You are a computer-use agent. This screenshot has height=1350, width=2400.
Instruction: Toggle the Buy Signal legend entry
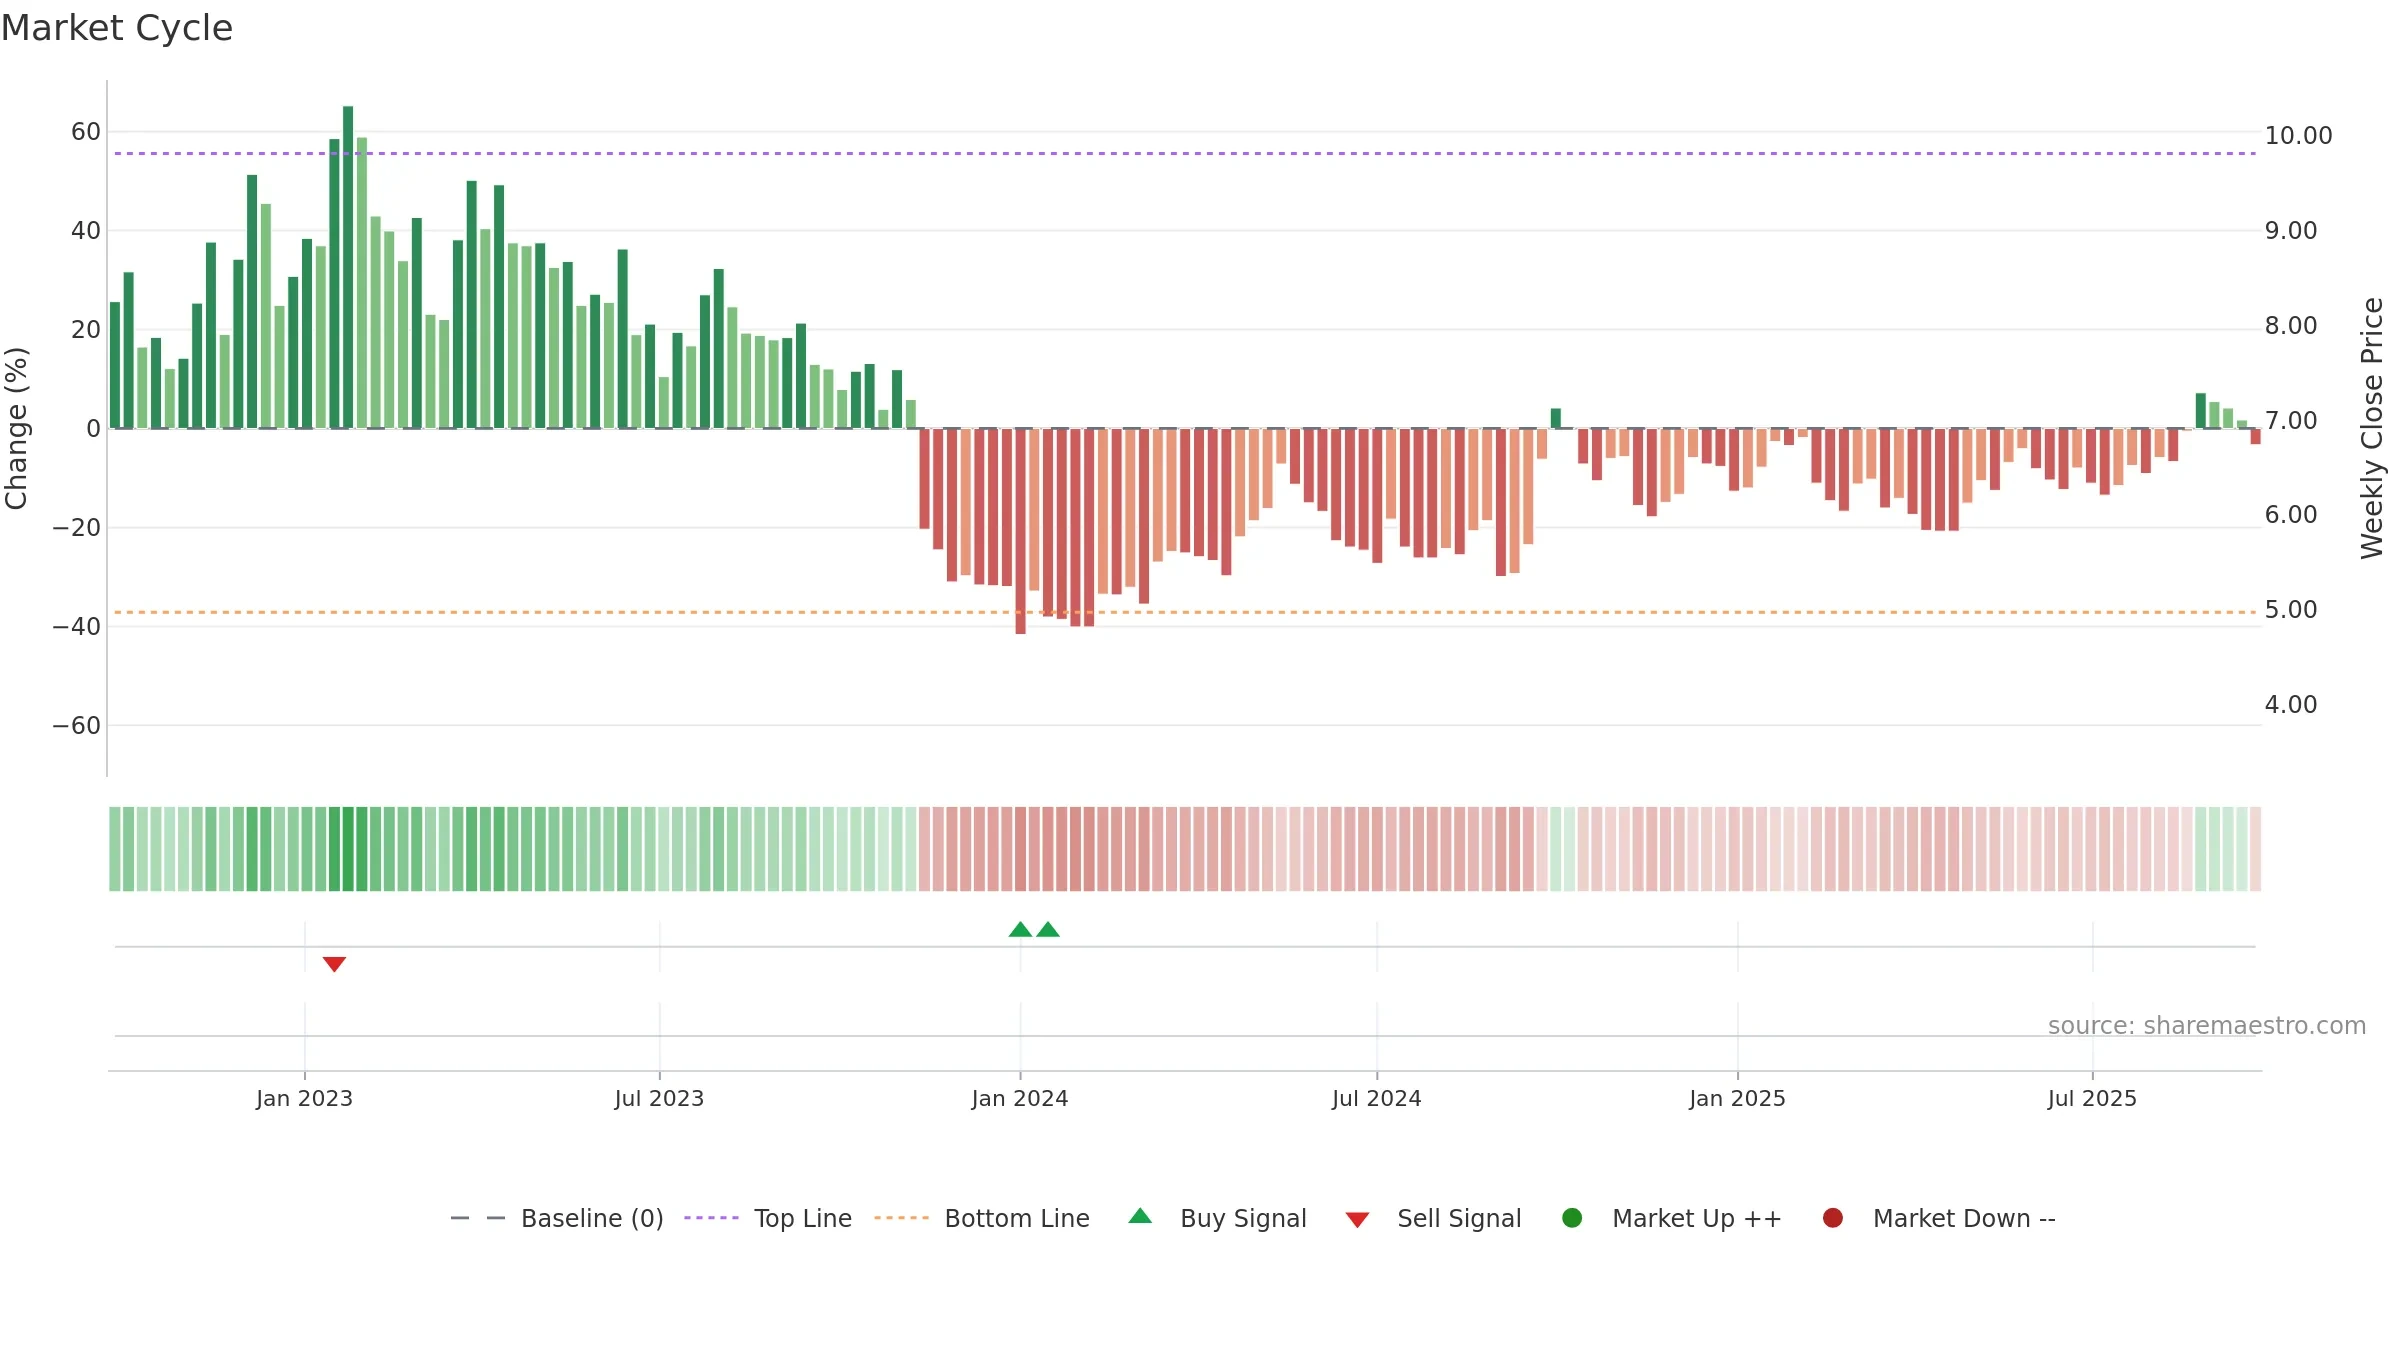click(x=1217, y=1218)
